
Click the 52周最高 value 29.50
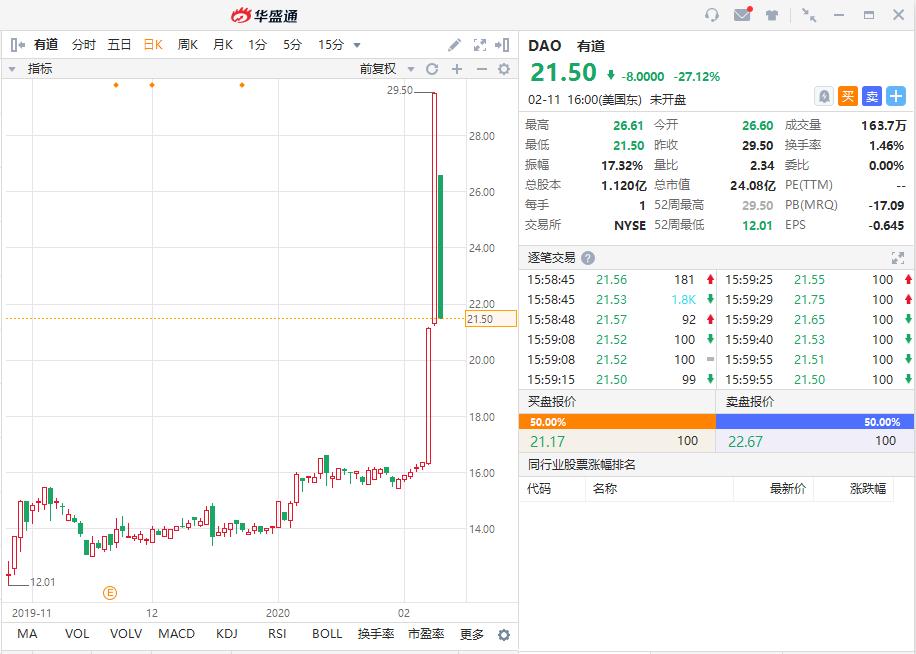click(757, 205)
